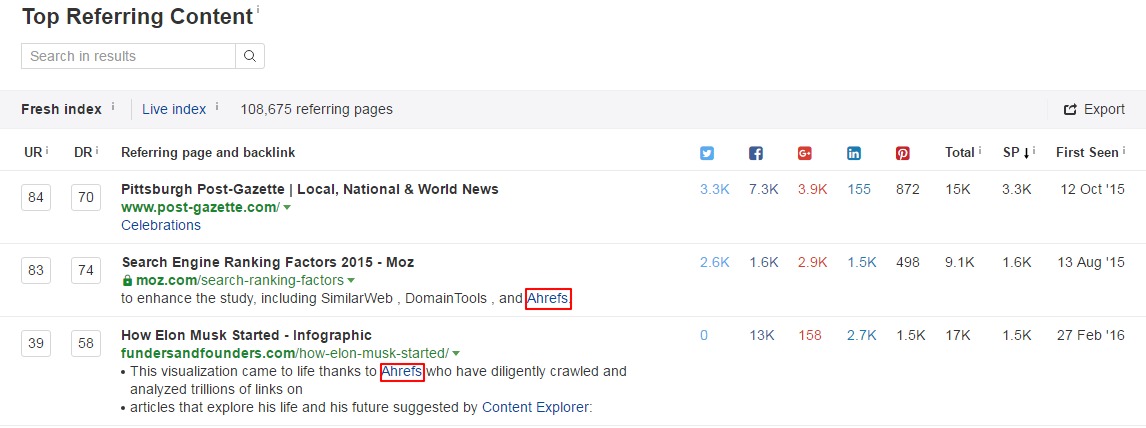Click the Ahrefs backlink in Elon Musk row
Image resolution: width=1146 pixels, height=428 pixels.
click(402, 372)
